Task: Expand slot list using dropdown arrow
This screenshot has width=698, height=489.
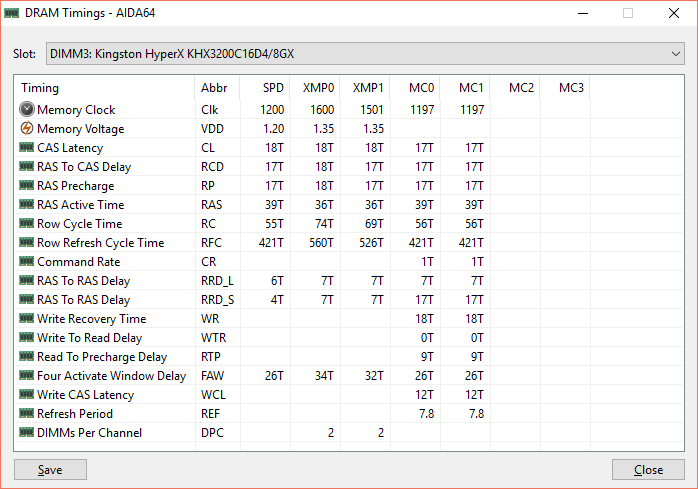Action: (x=675, y=53)
